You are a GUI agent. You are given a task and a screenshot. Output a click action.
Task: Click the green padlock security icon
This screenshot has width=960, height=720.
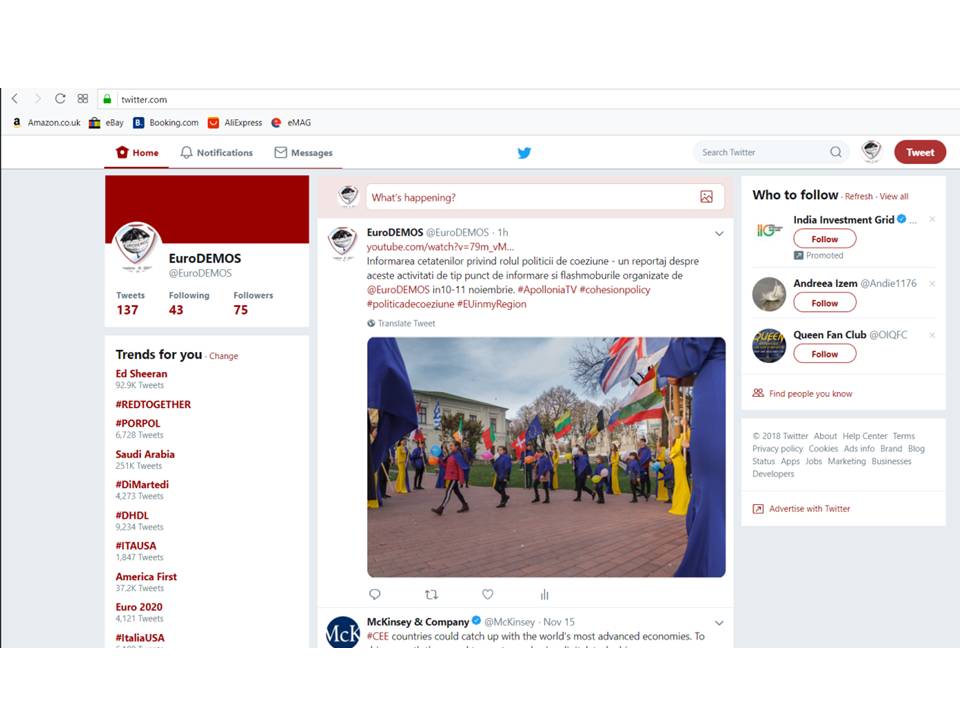tap(107, 99)
